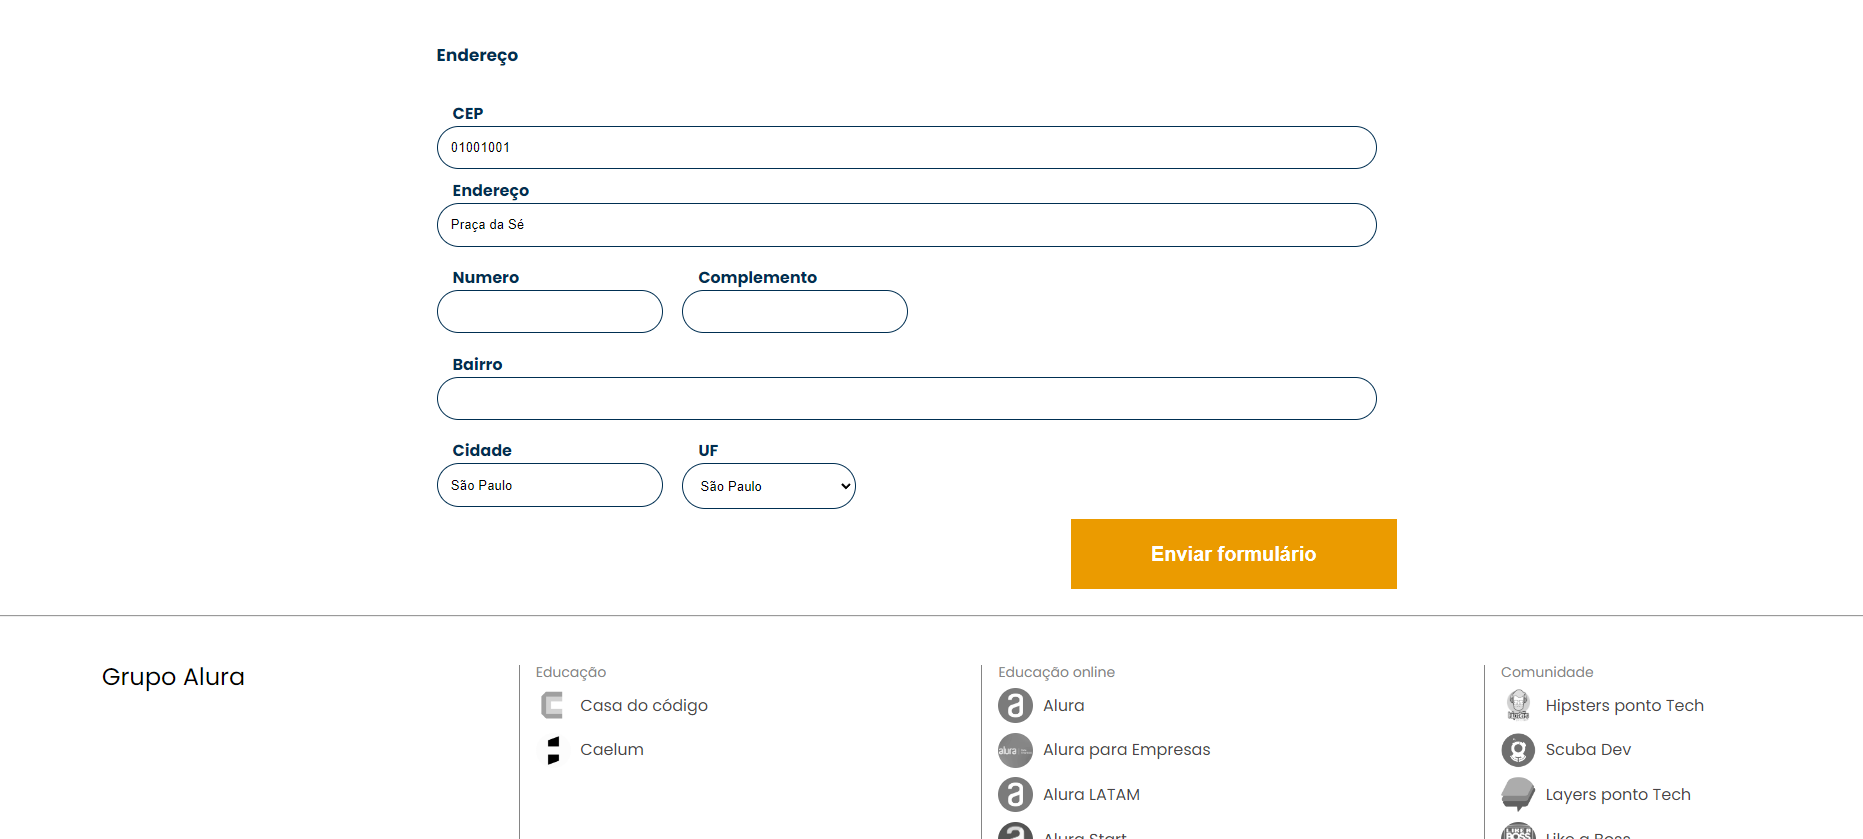
Task: Focus the Numero input field
Action: (550, 312)
